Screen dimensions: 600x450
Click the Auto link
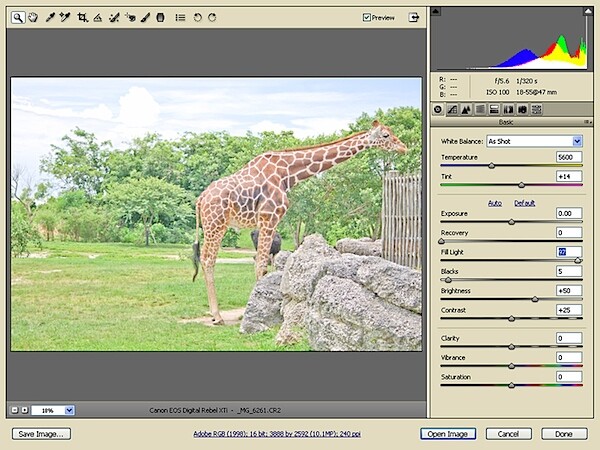tap(495, 203)
